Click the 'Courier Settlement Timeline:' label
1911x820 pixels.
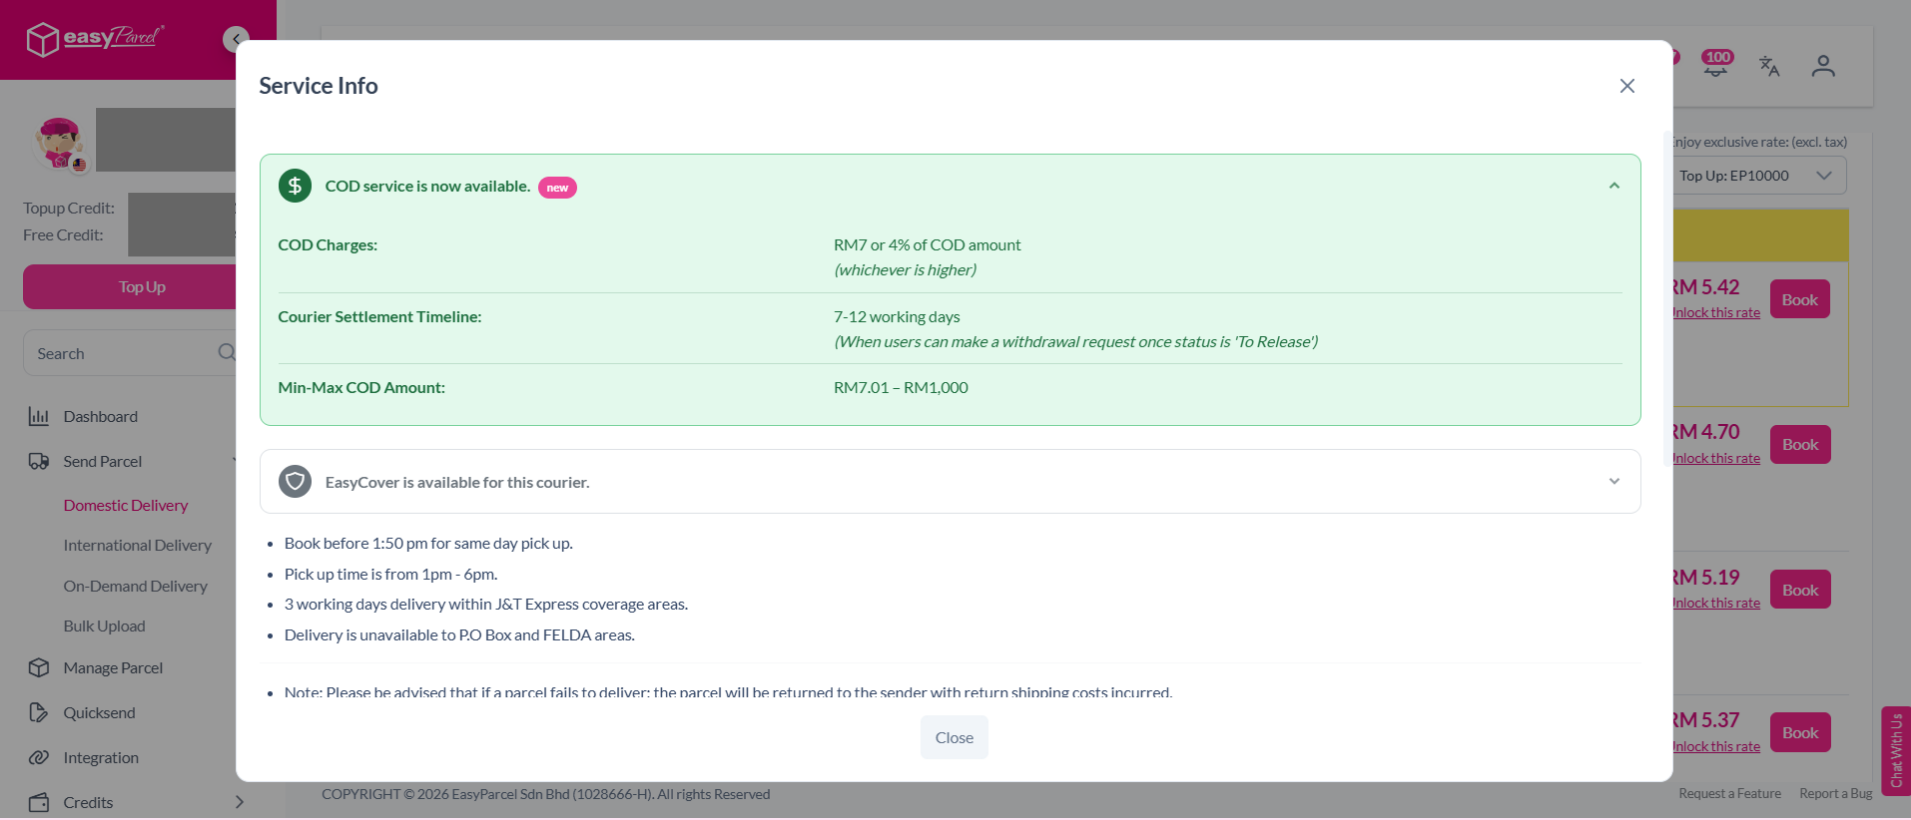coord(380,317)
